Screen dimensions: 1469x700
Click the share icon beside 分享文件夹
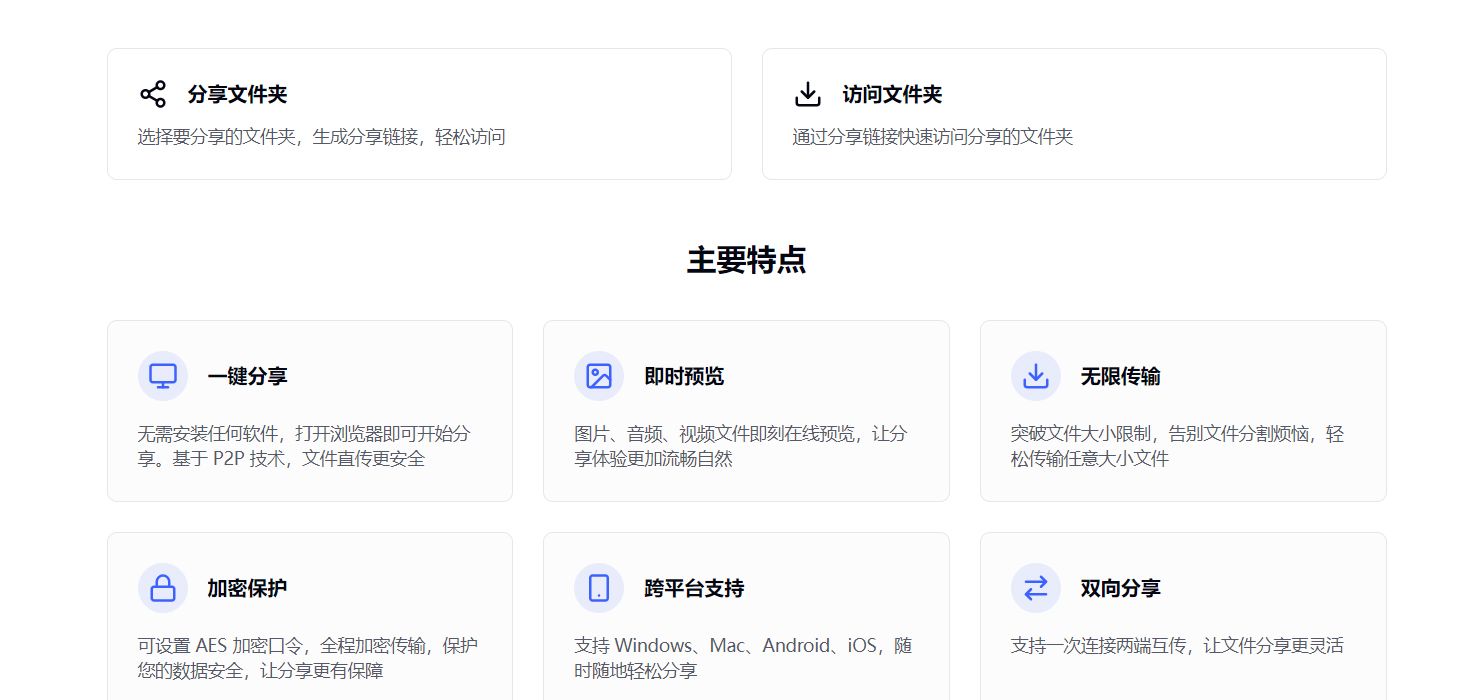point(153,94)
